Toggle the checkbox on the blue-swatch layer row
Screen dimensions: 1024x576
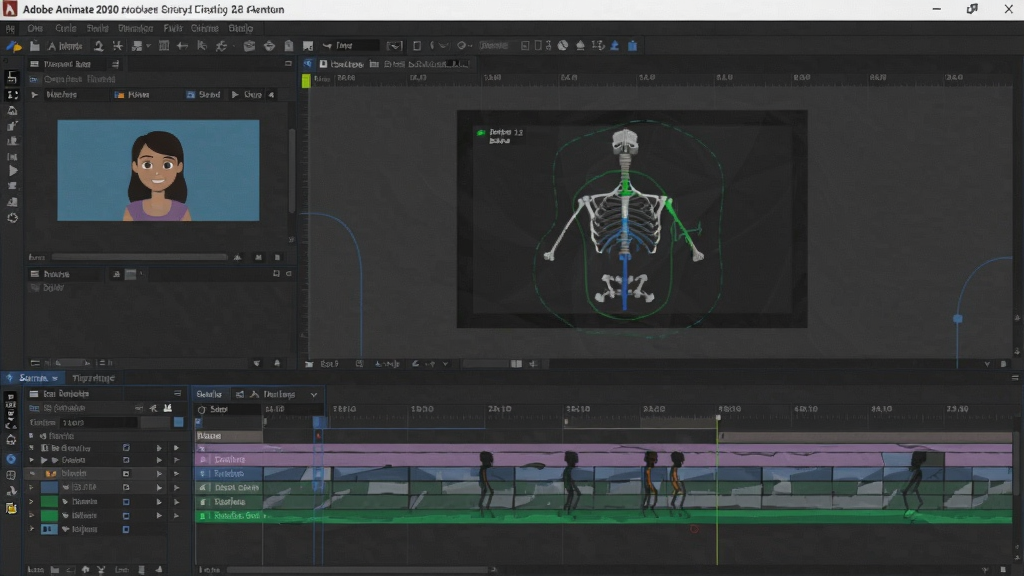[126, 488]
